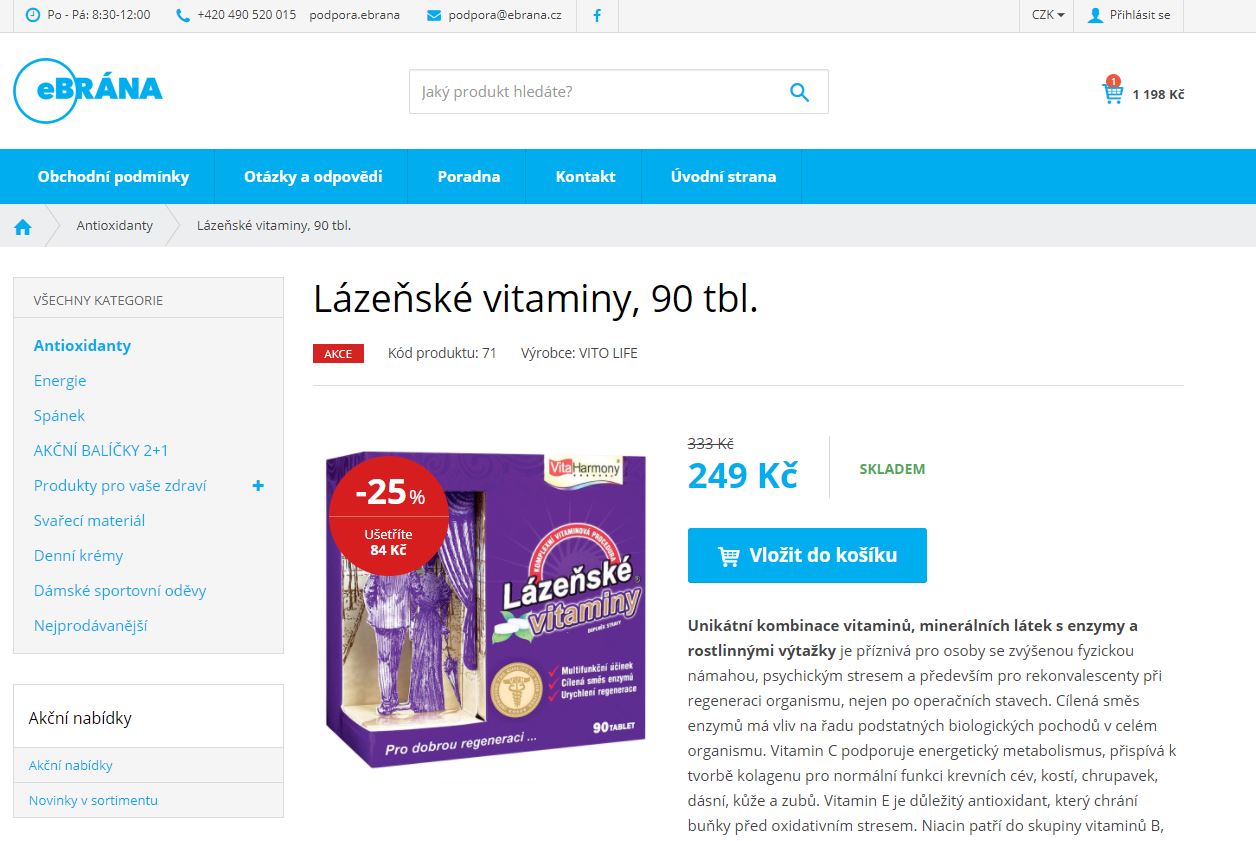Viewport: 1256px width, 841px height.
Task: Open the shopping cart icon
Action: pyautogui.click(x=1112, y=93)
